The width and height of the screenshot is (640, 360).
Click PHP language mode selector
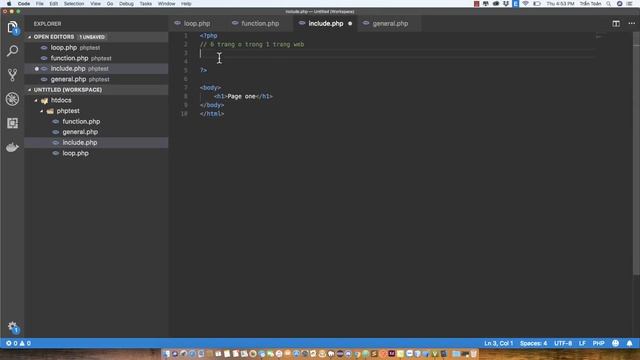[598, 343]
